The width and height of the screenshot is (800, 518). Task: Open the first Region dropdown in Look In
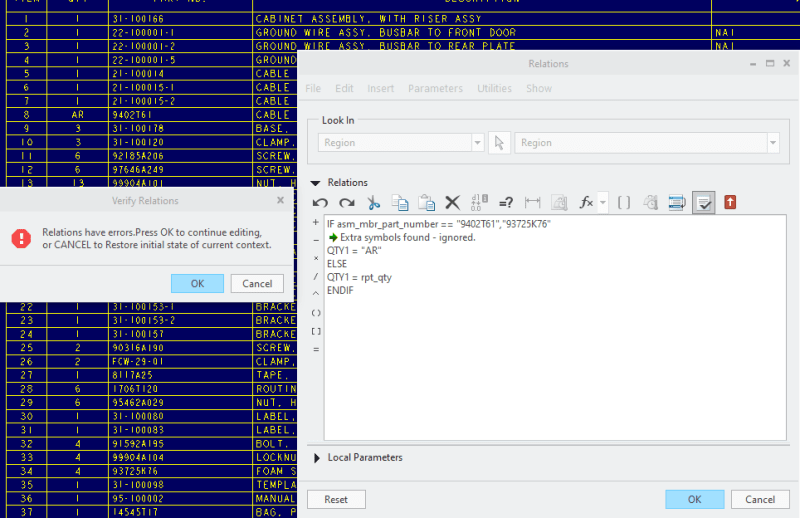[x=478, y=142]
